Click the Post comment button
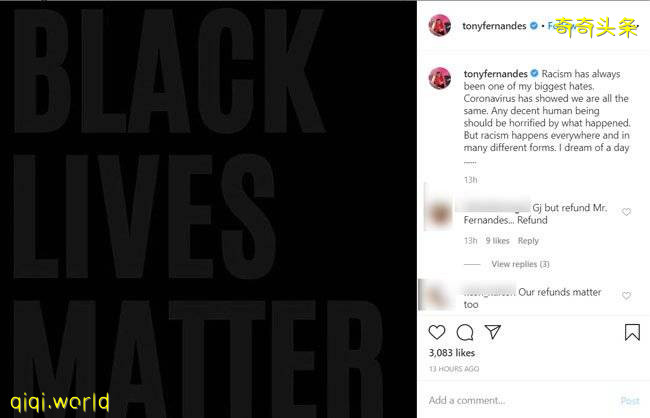Image resolution: width=650 pixels, height=418 pixels. pyautogui.click(x=630, y=401)
